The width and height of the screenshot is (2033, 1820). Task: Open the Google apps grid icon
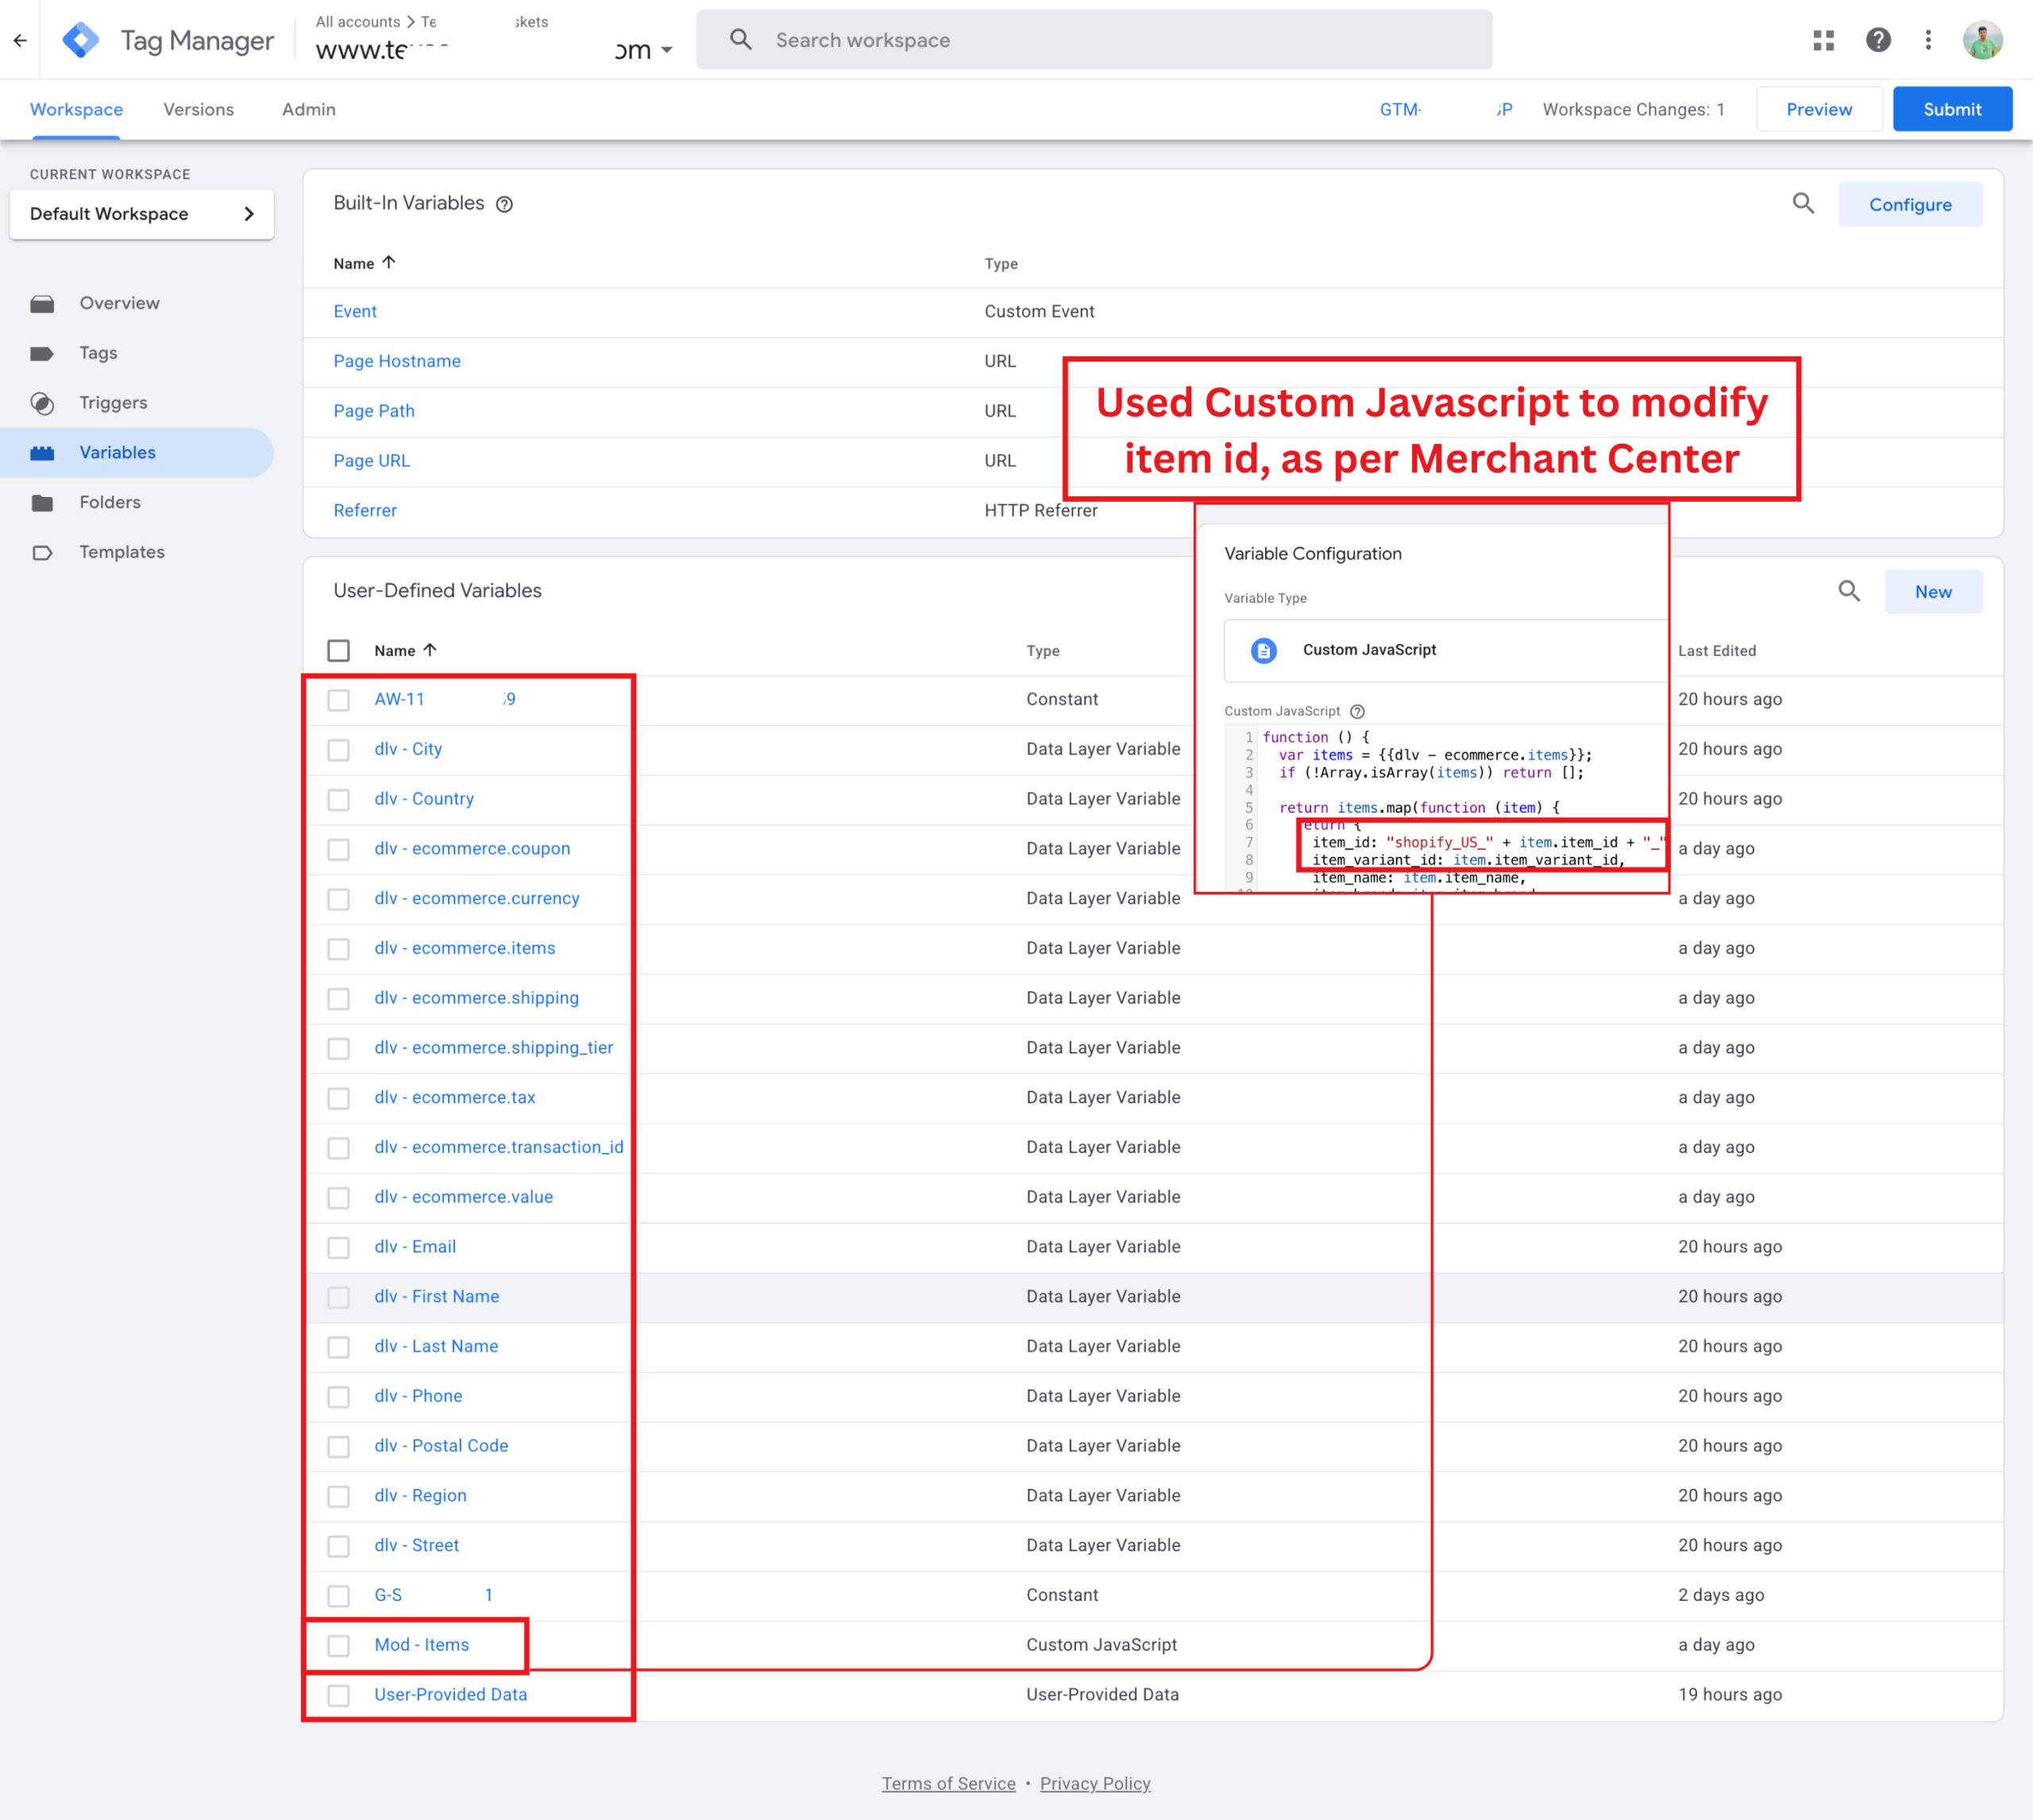(1823, 40)
